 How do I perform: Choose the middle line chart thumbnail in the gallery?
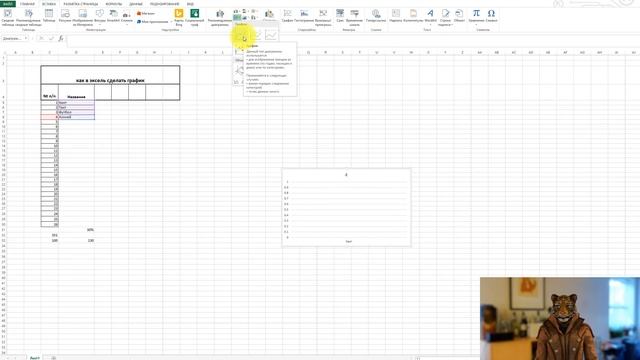pos(257,36)
